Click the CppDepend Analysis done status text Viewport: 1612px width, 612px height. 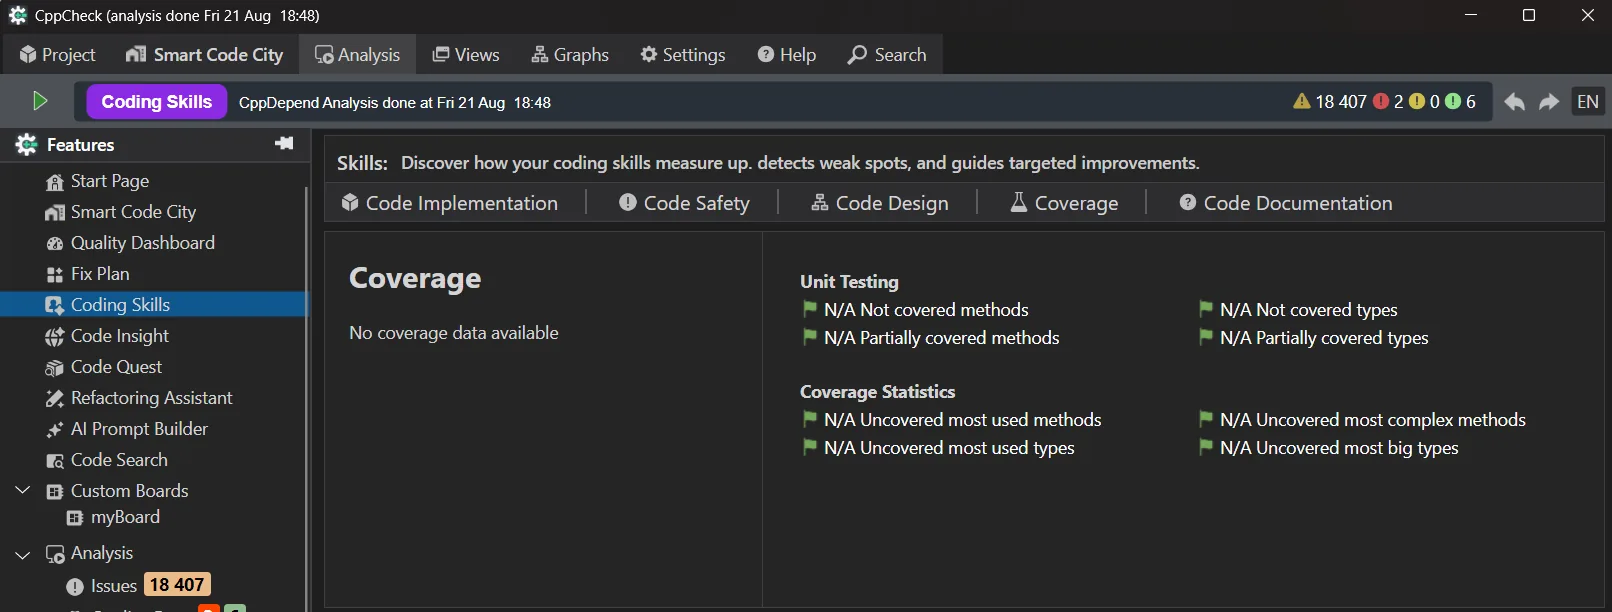[395, 102]
